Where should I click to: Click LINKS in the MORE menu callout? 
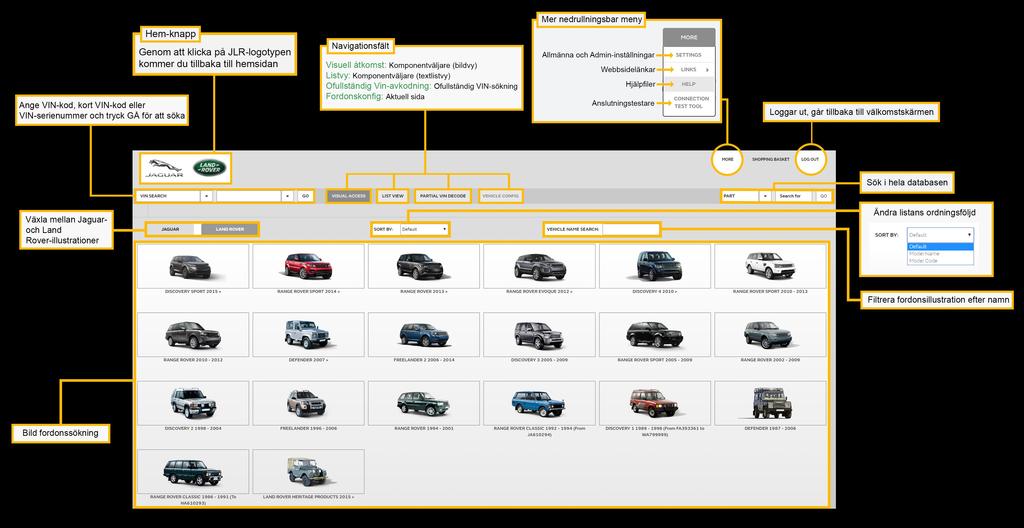[x=689, y=69]
